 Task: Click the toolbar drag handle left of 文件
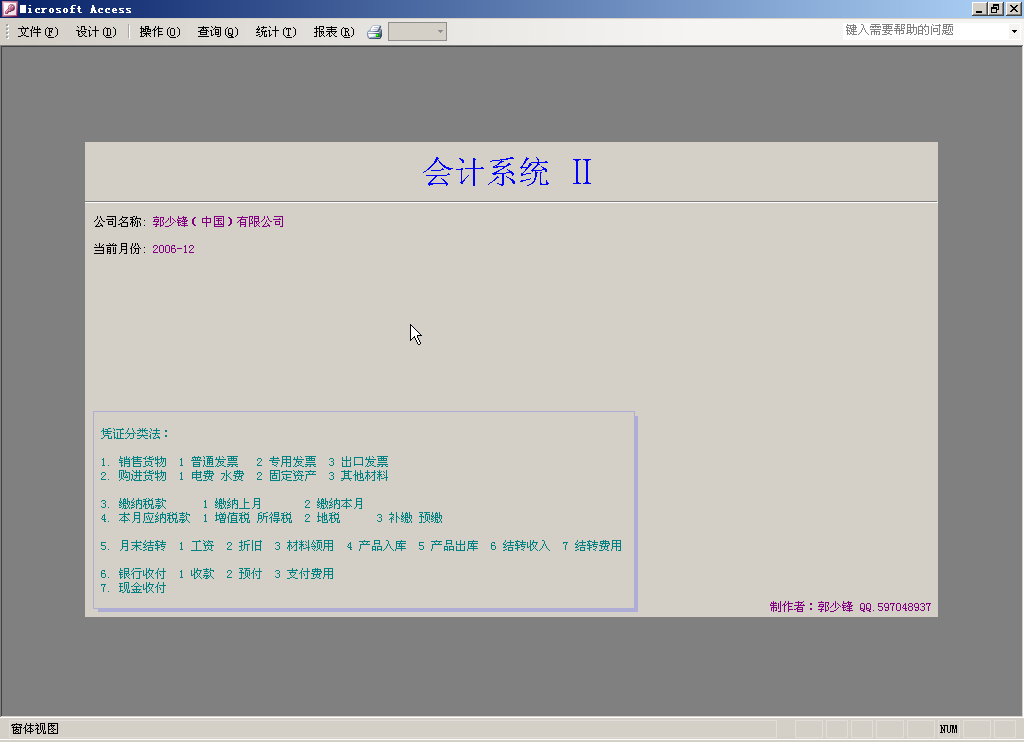click(x=8, y=32)
